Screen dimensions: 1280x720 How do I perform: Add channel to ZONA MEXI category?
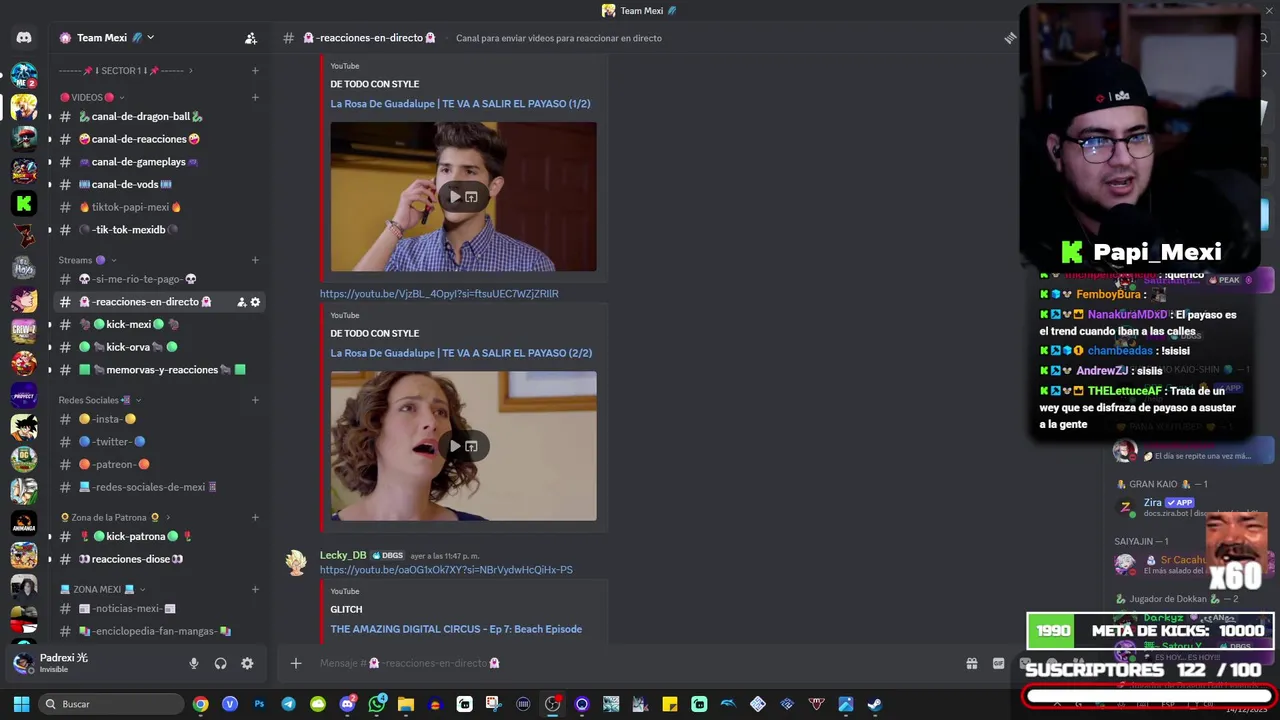[x=255, y=589]
